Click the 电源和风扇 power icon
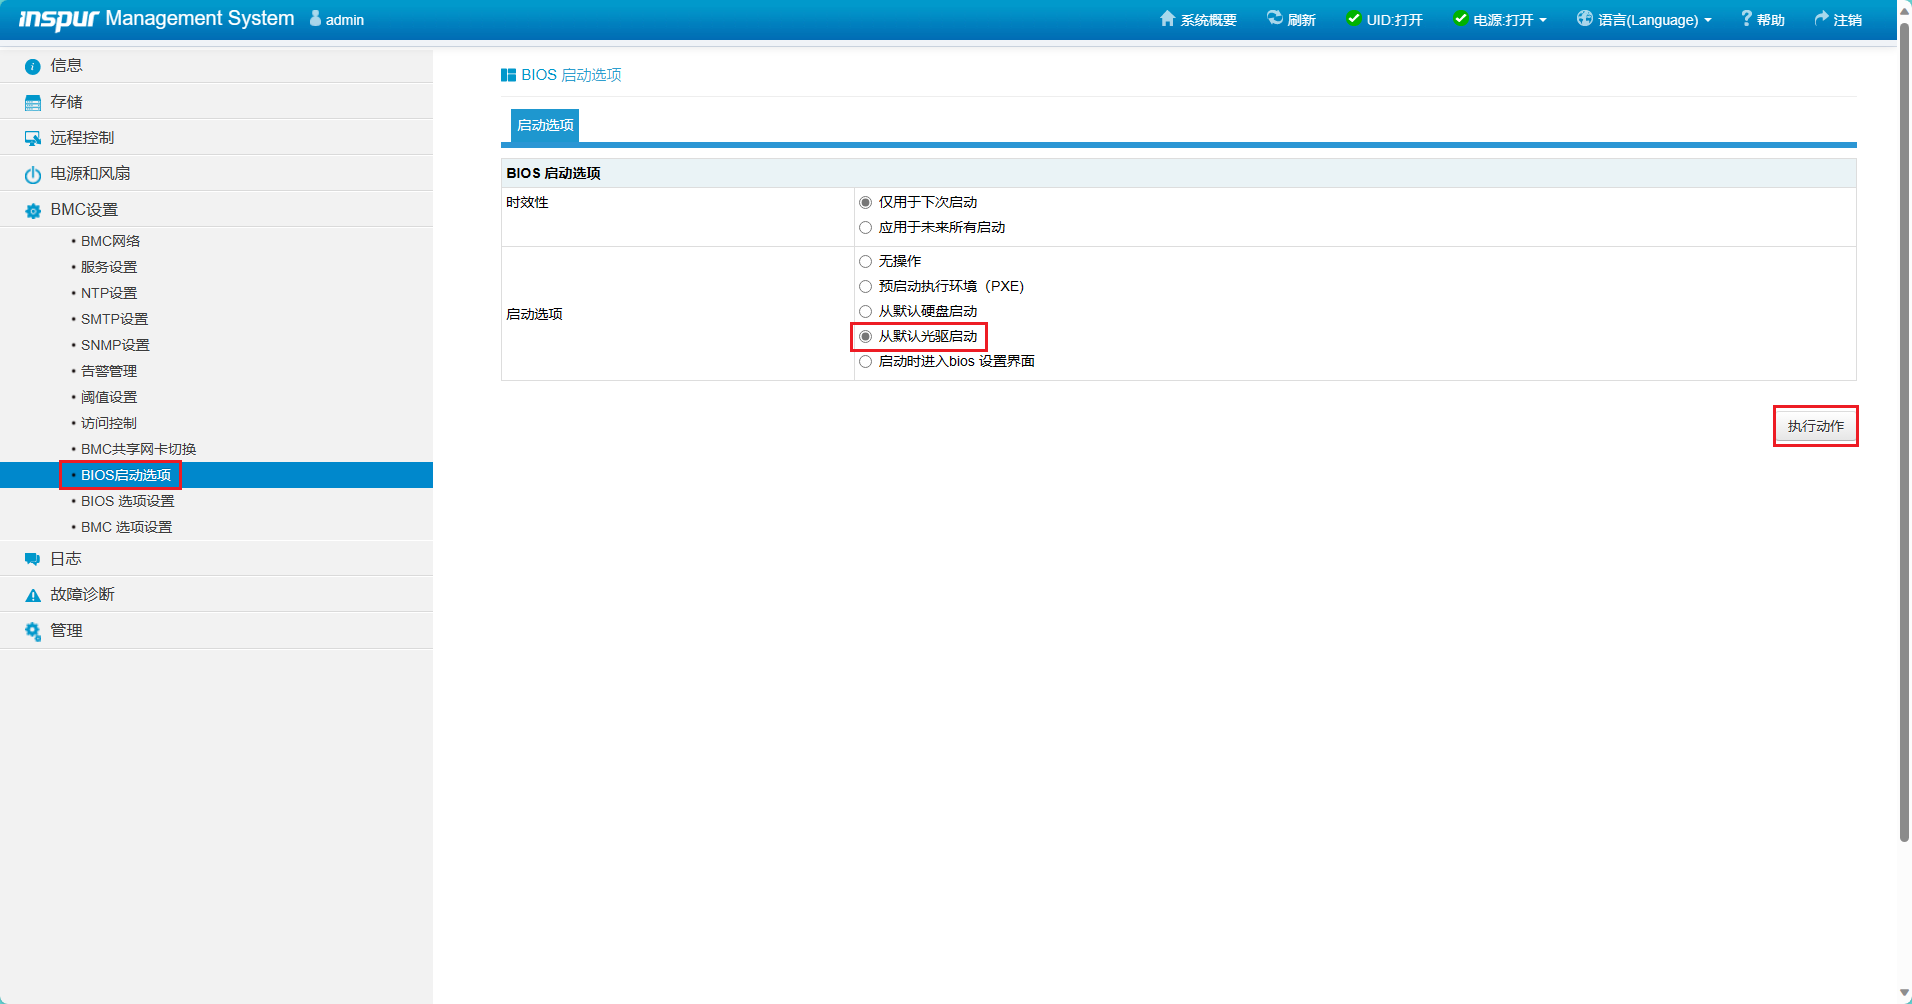The width and height of the screenshot is (1912, 1004). [x=33, y=175]
